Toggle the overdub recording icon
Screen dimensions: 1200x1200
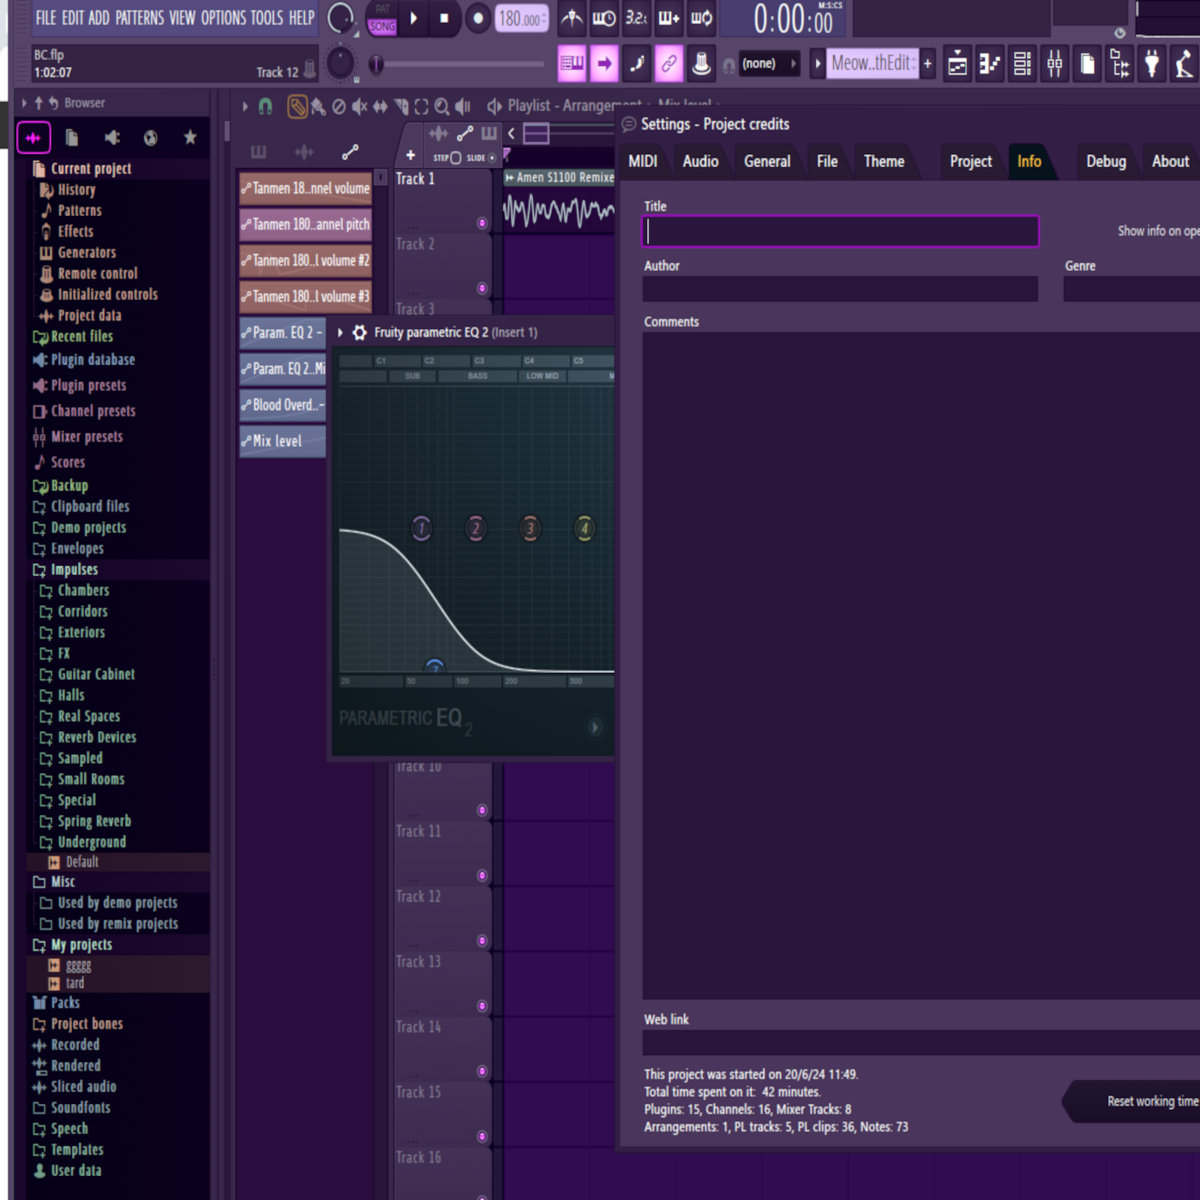point(669,18)
